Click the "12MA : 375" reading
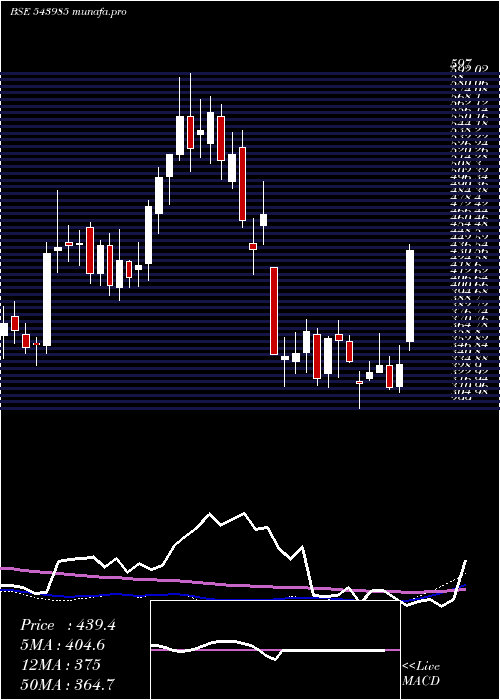500x700 pixels. pyautogui.click(x=60, y=665)
